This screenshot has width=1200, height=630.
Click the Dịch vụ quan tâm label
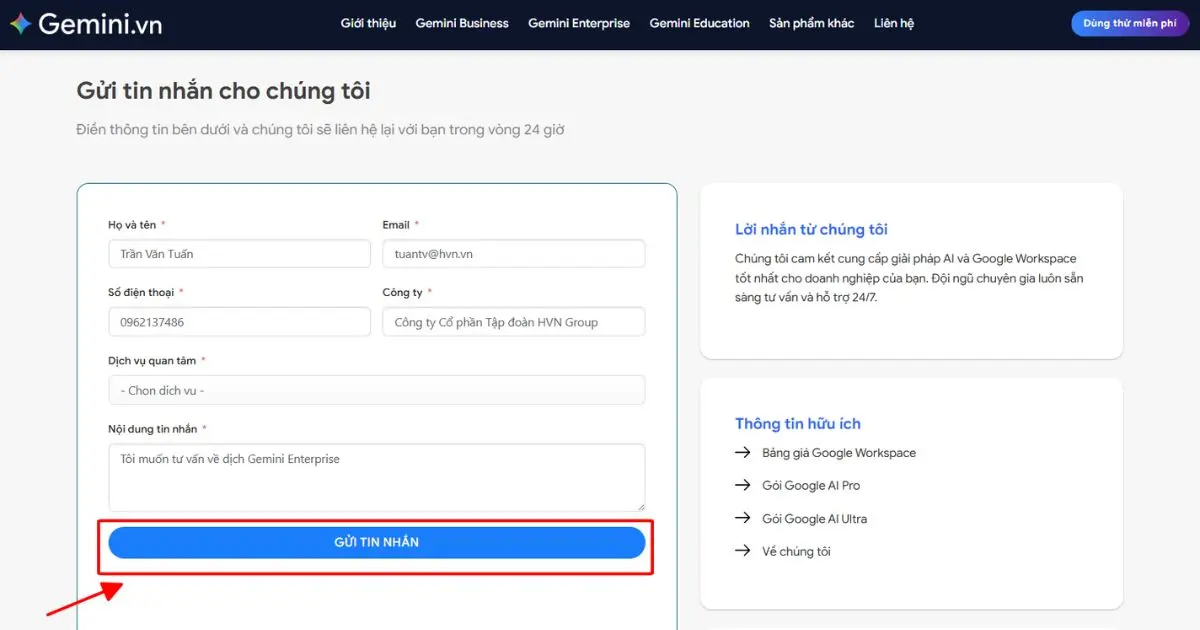point(152,360)
